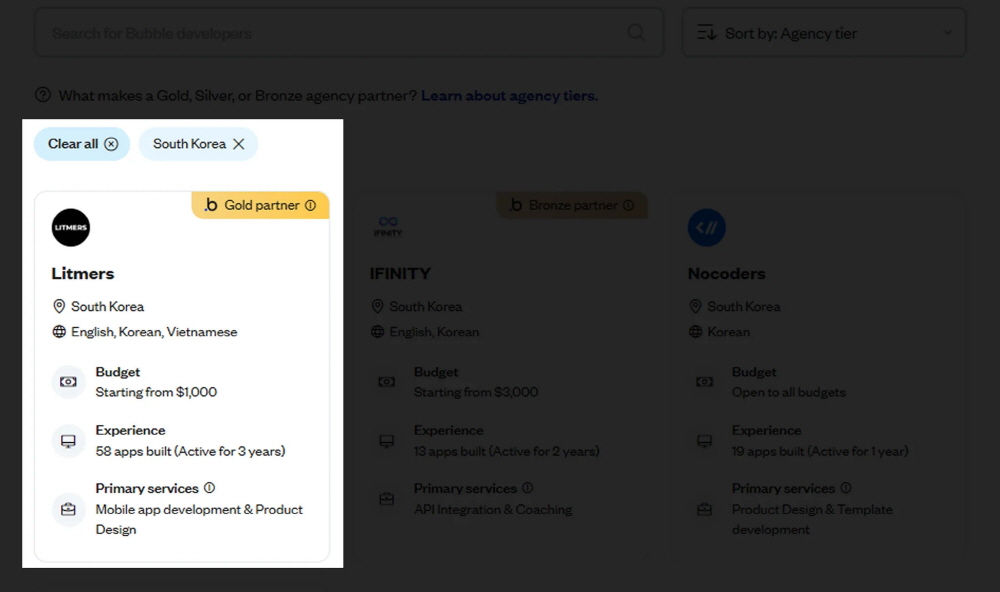
Task: Click the Nocoders blue code logo
Action: pyautogui.click(x=707, y=228)
